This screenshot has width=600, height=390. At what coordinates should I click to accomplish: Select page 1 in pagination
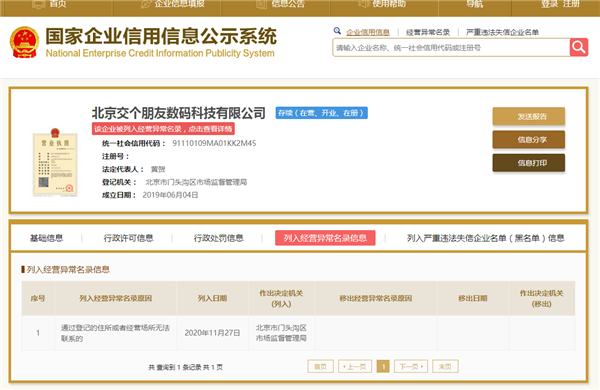click(x=383, y=367)
